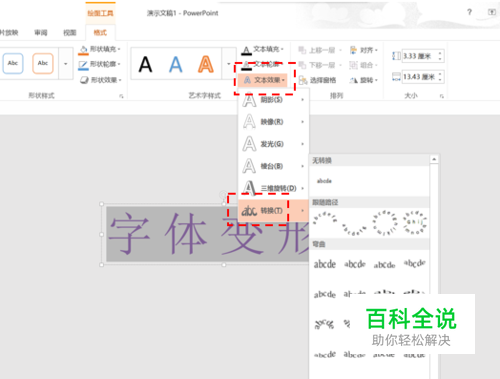Click the Drawing Tools (绘图工具) contextual tab
This screenshot has height=379, width=500.
[100, 13]
